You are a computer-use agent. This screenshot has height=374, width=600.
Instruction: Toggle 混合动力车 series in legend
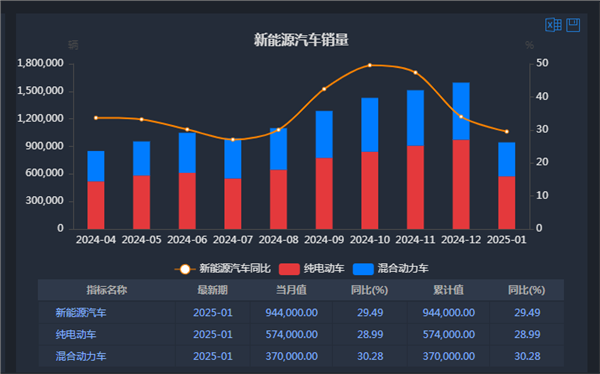pyautogui.click(x=390, y=269)
